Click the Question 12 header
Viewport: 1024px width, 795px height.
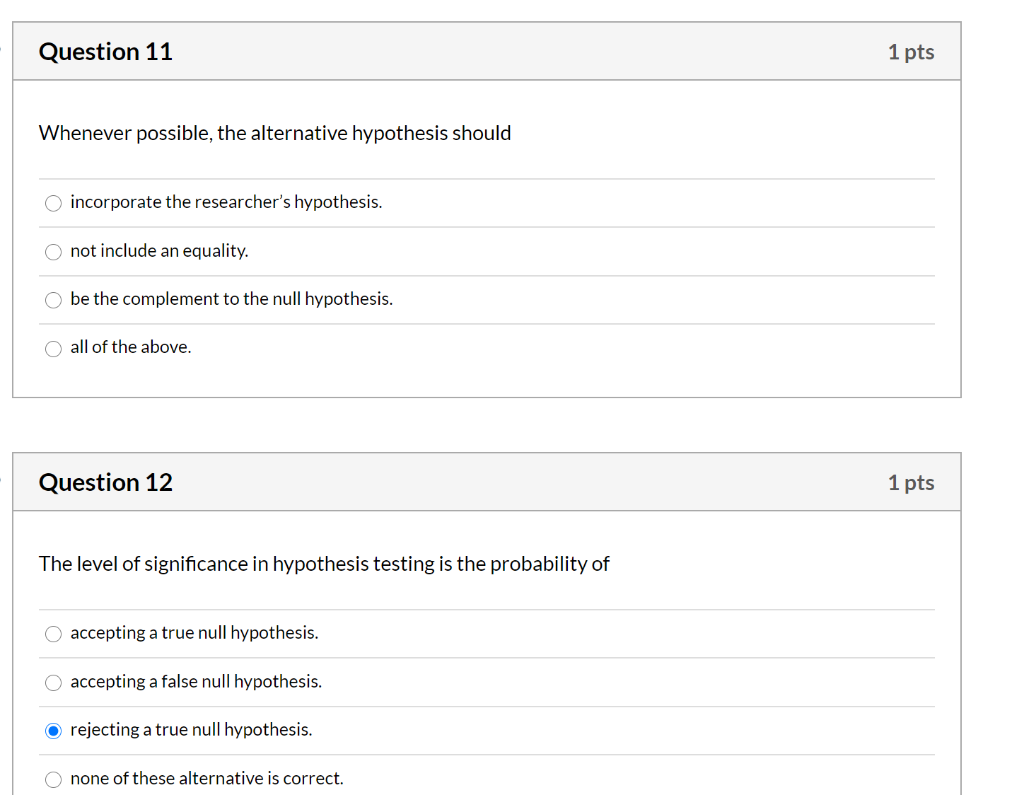pos(105,482)
